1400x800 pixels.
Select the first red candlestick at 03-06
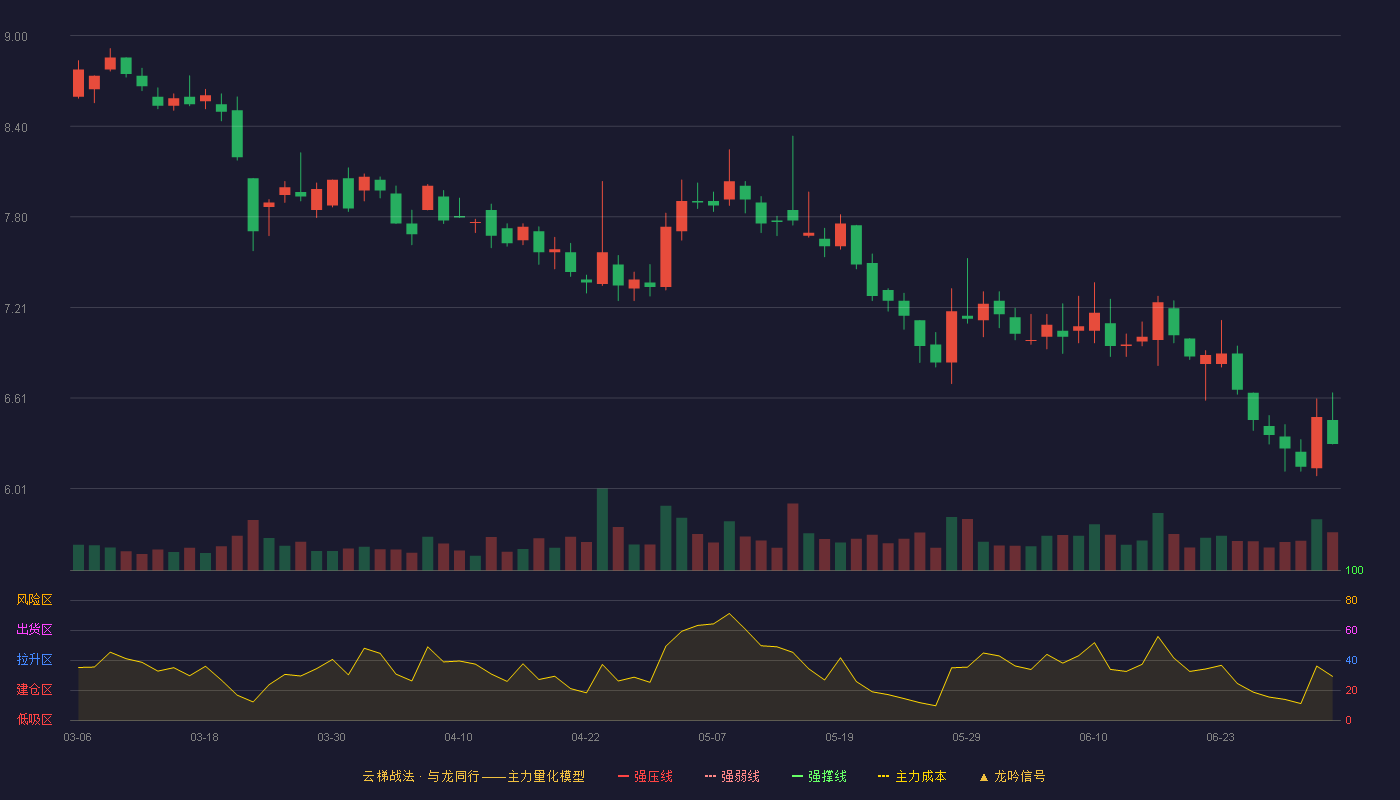[x=78, y=83]
